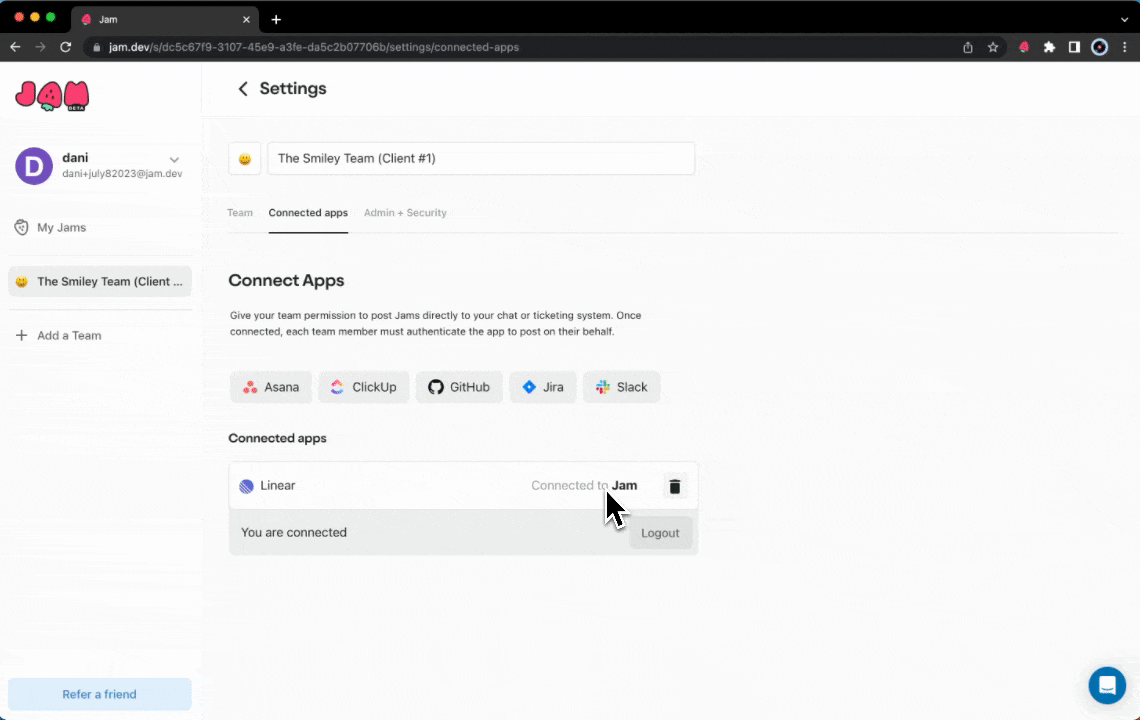Viewport: 1140px width, 720px height.
Task: Connect the ClickUp app
Action: point(364,387)
